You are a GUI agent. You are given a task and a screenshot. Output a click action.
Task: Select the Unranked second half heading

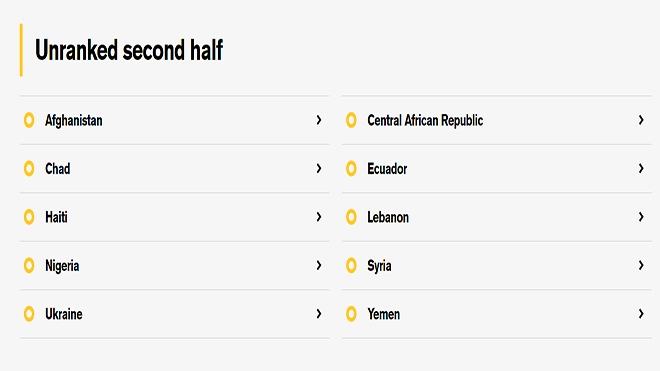[x=129, y=50]
